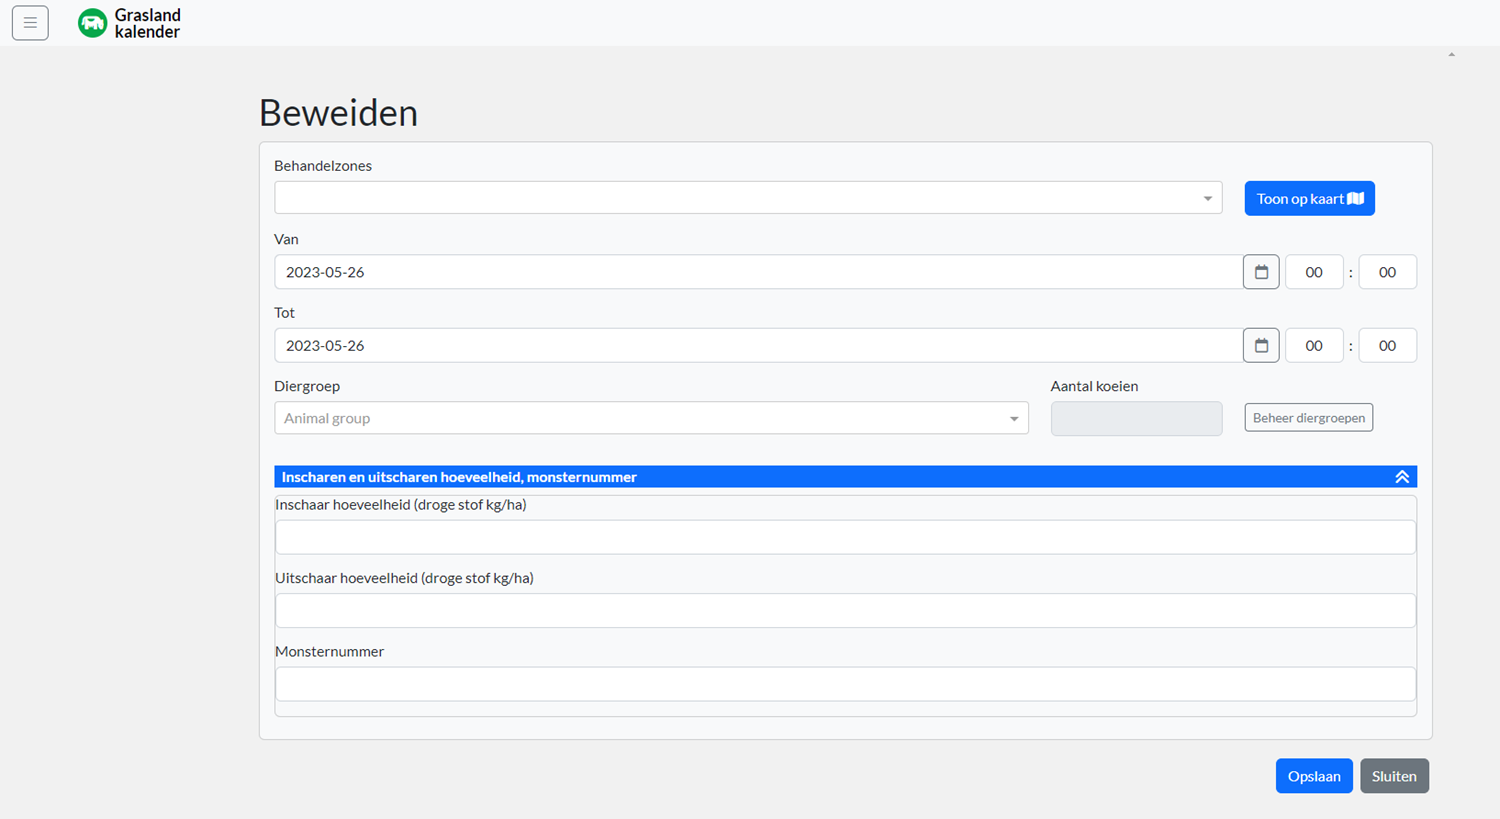Focus the Van date text field
Viewport: 1500px width, 819px height.
tap(757, 272)
